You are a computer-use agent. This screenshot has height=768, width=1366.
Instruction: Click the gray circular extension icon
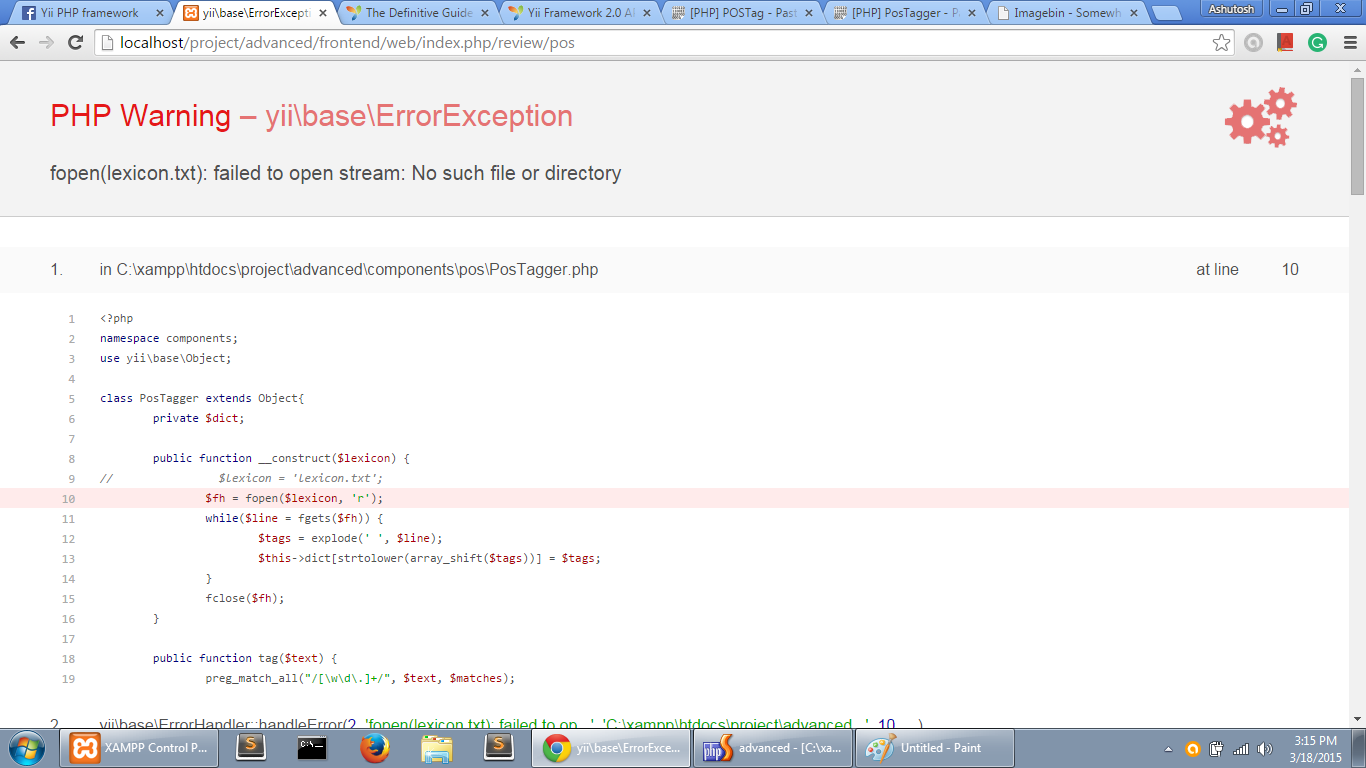point(1253,43)
